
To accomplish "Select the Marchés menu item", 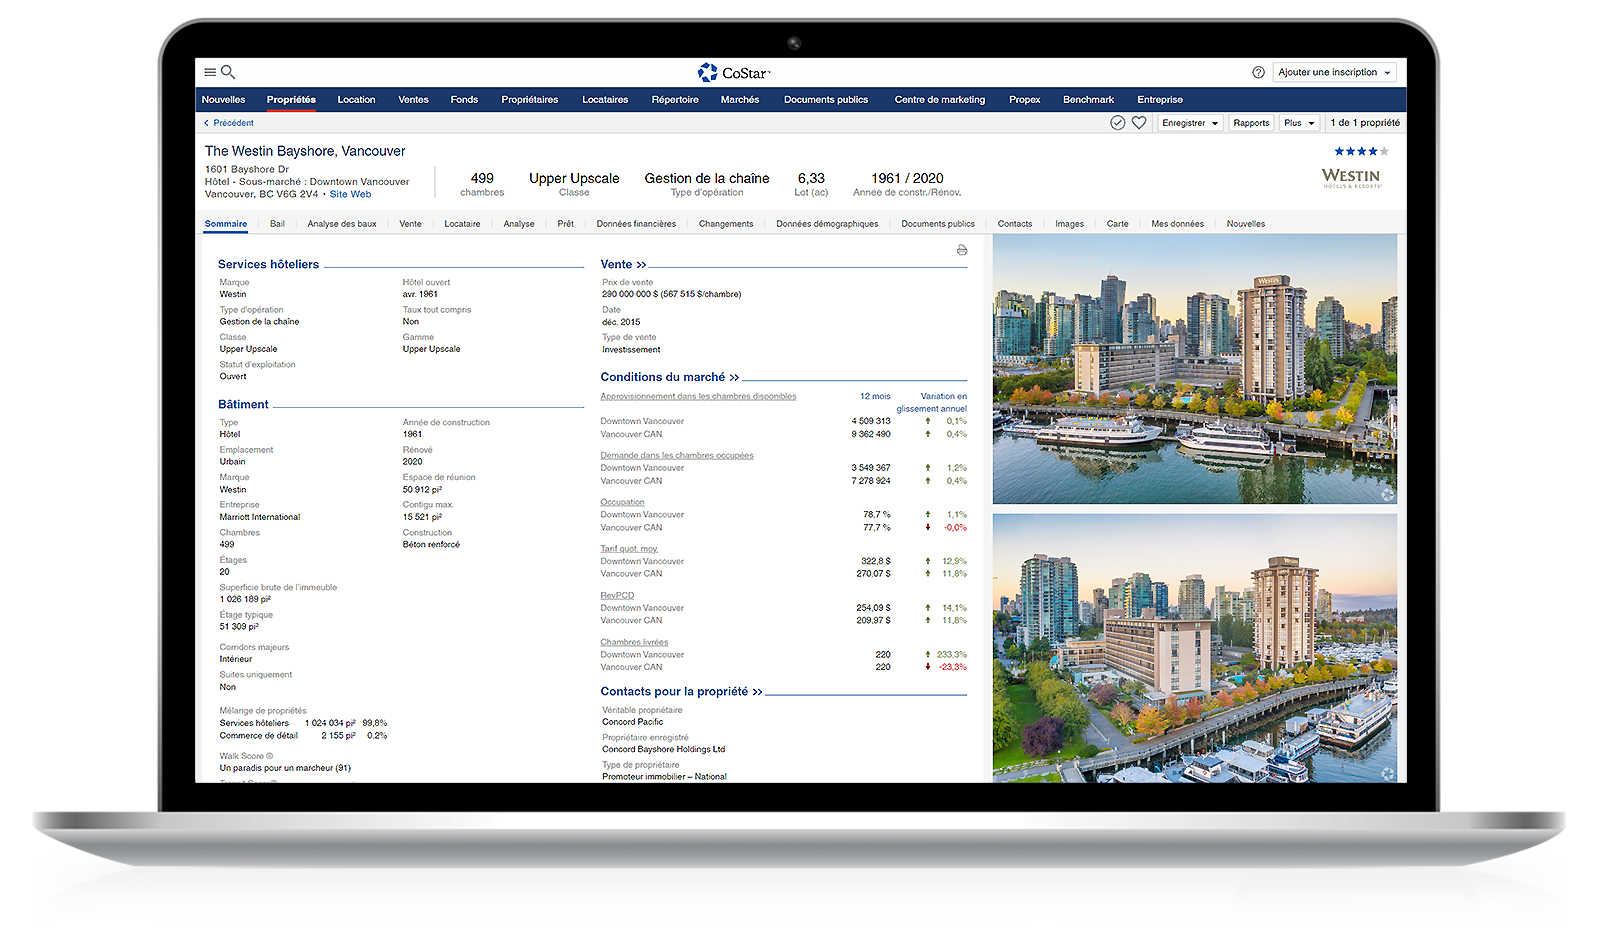I will (x=740, y=100).
